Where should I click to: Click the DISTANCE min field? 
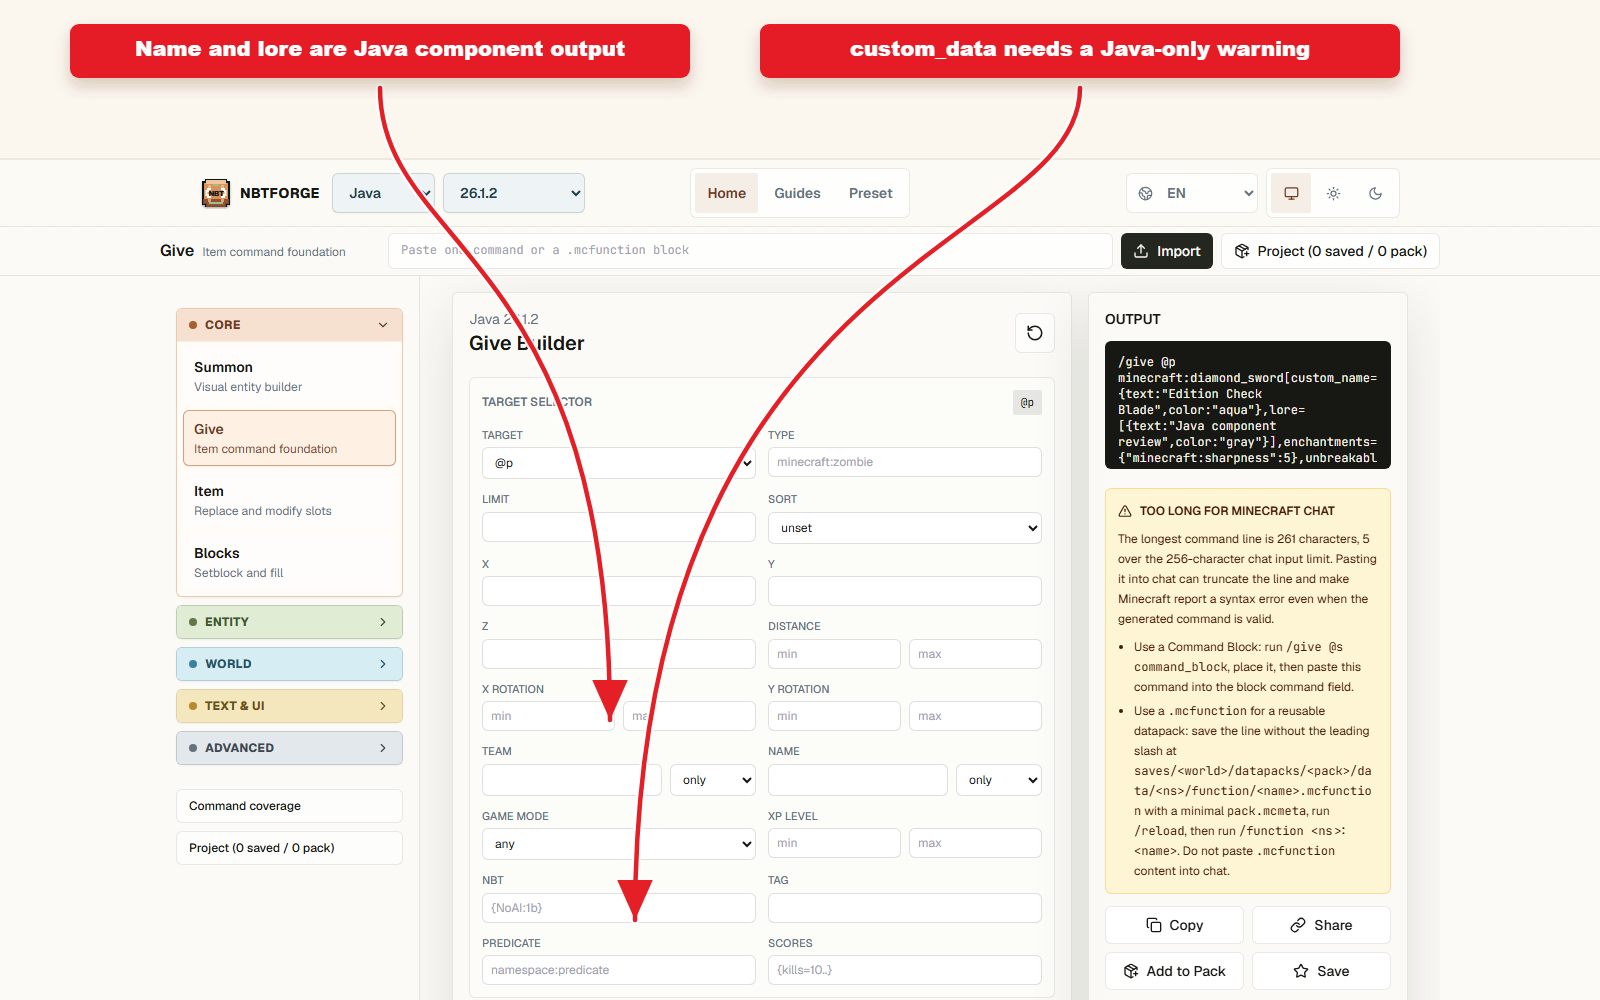click(834, 654)
